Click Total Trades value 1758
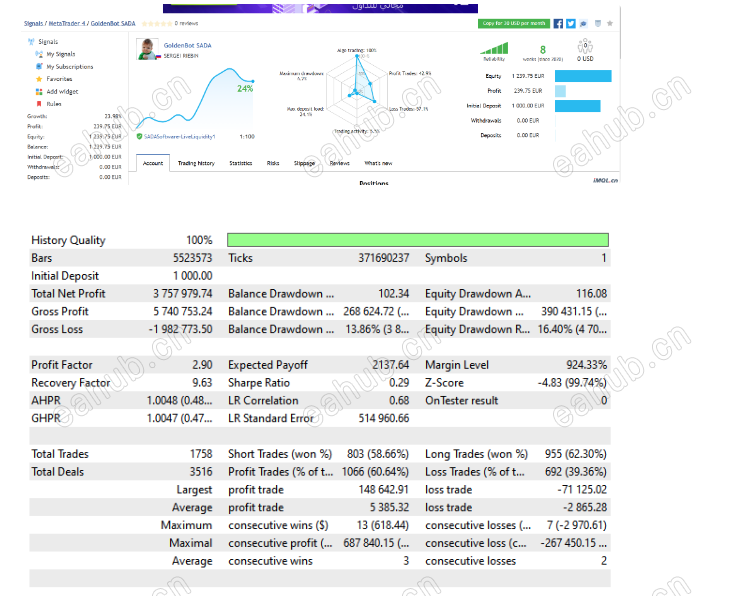 point(201,454)
